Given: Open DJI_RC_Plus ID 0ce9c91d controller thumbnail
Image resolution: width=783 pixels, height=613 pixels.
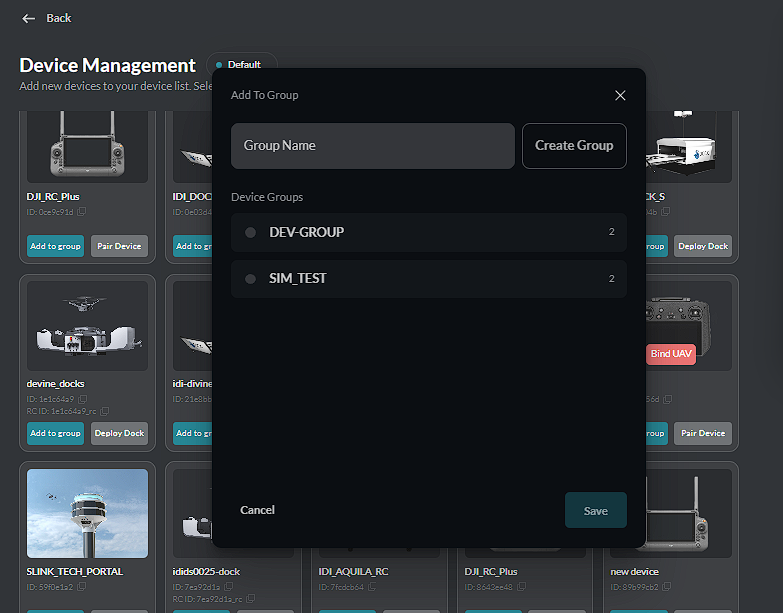Looking at the screenshot, I should (87, 147).
